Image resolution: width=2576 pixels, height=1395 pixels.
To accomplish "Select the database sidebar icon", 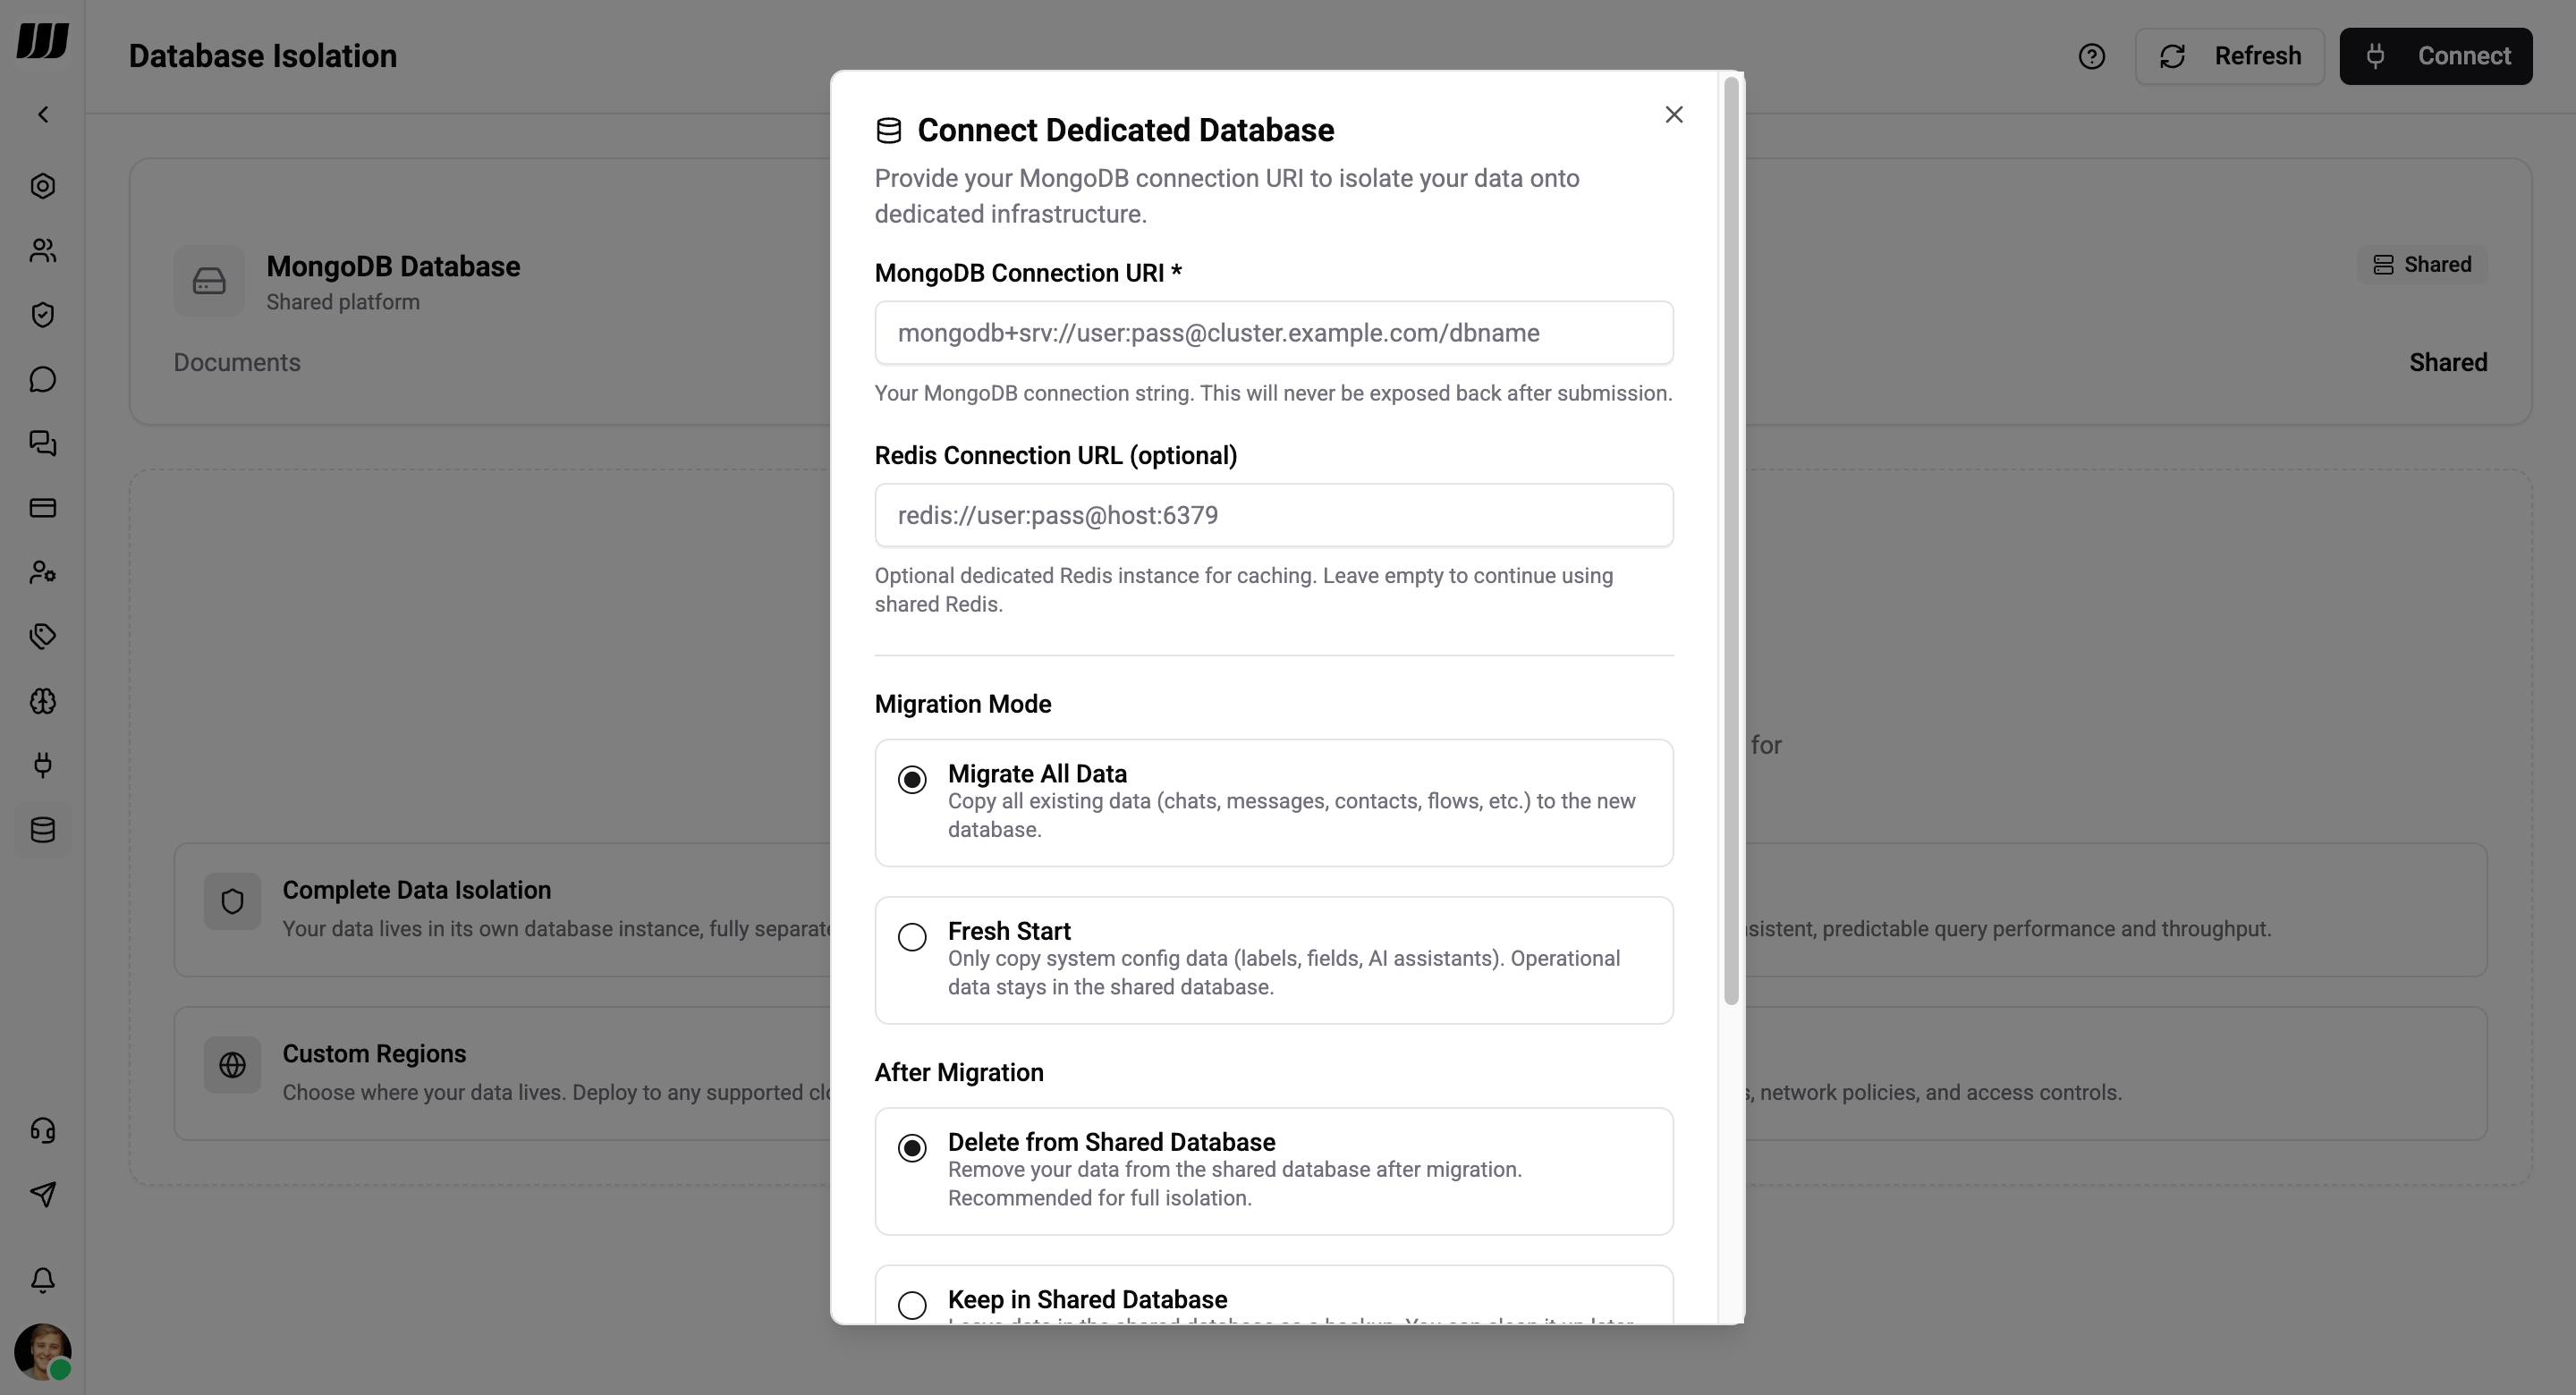I will pos(43,830).
